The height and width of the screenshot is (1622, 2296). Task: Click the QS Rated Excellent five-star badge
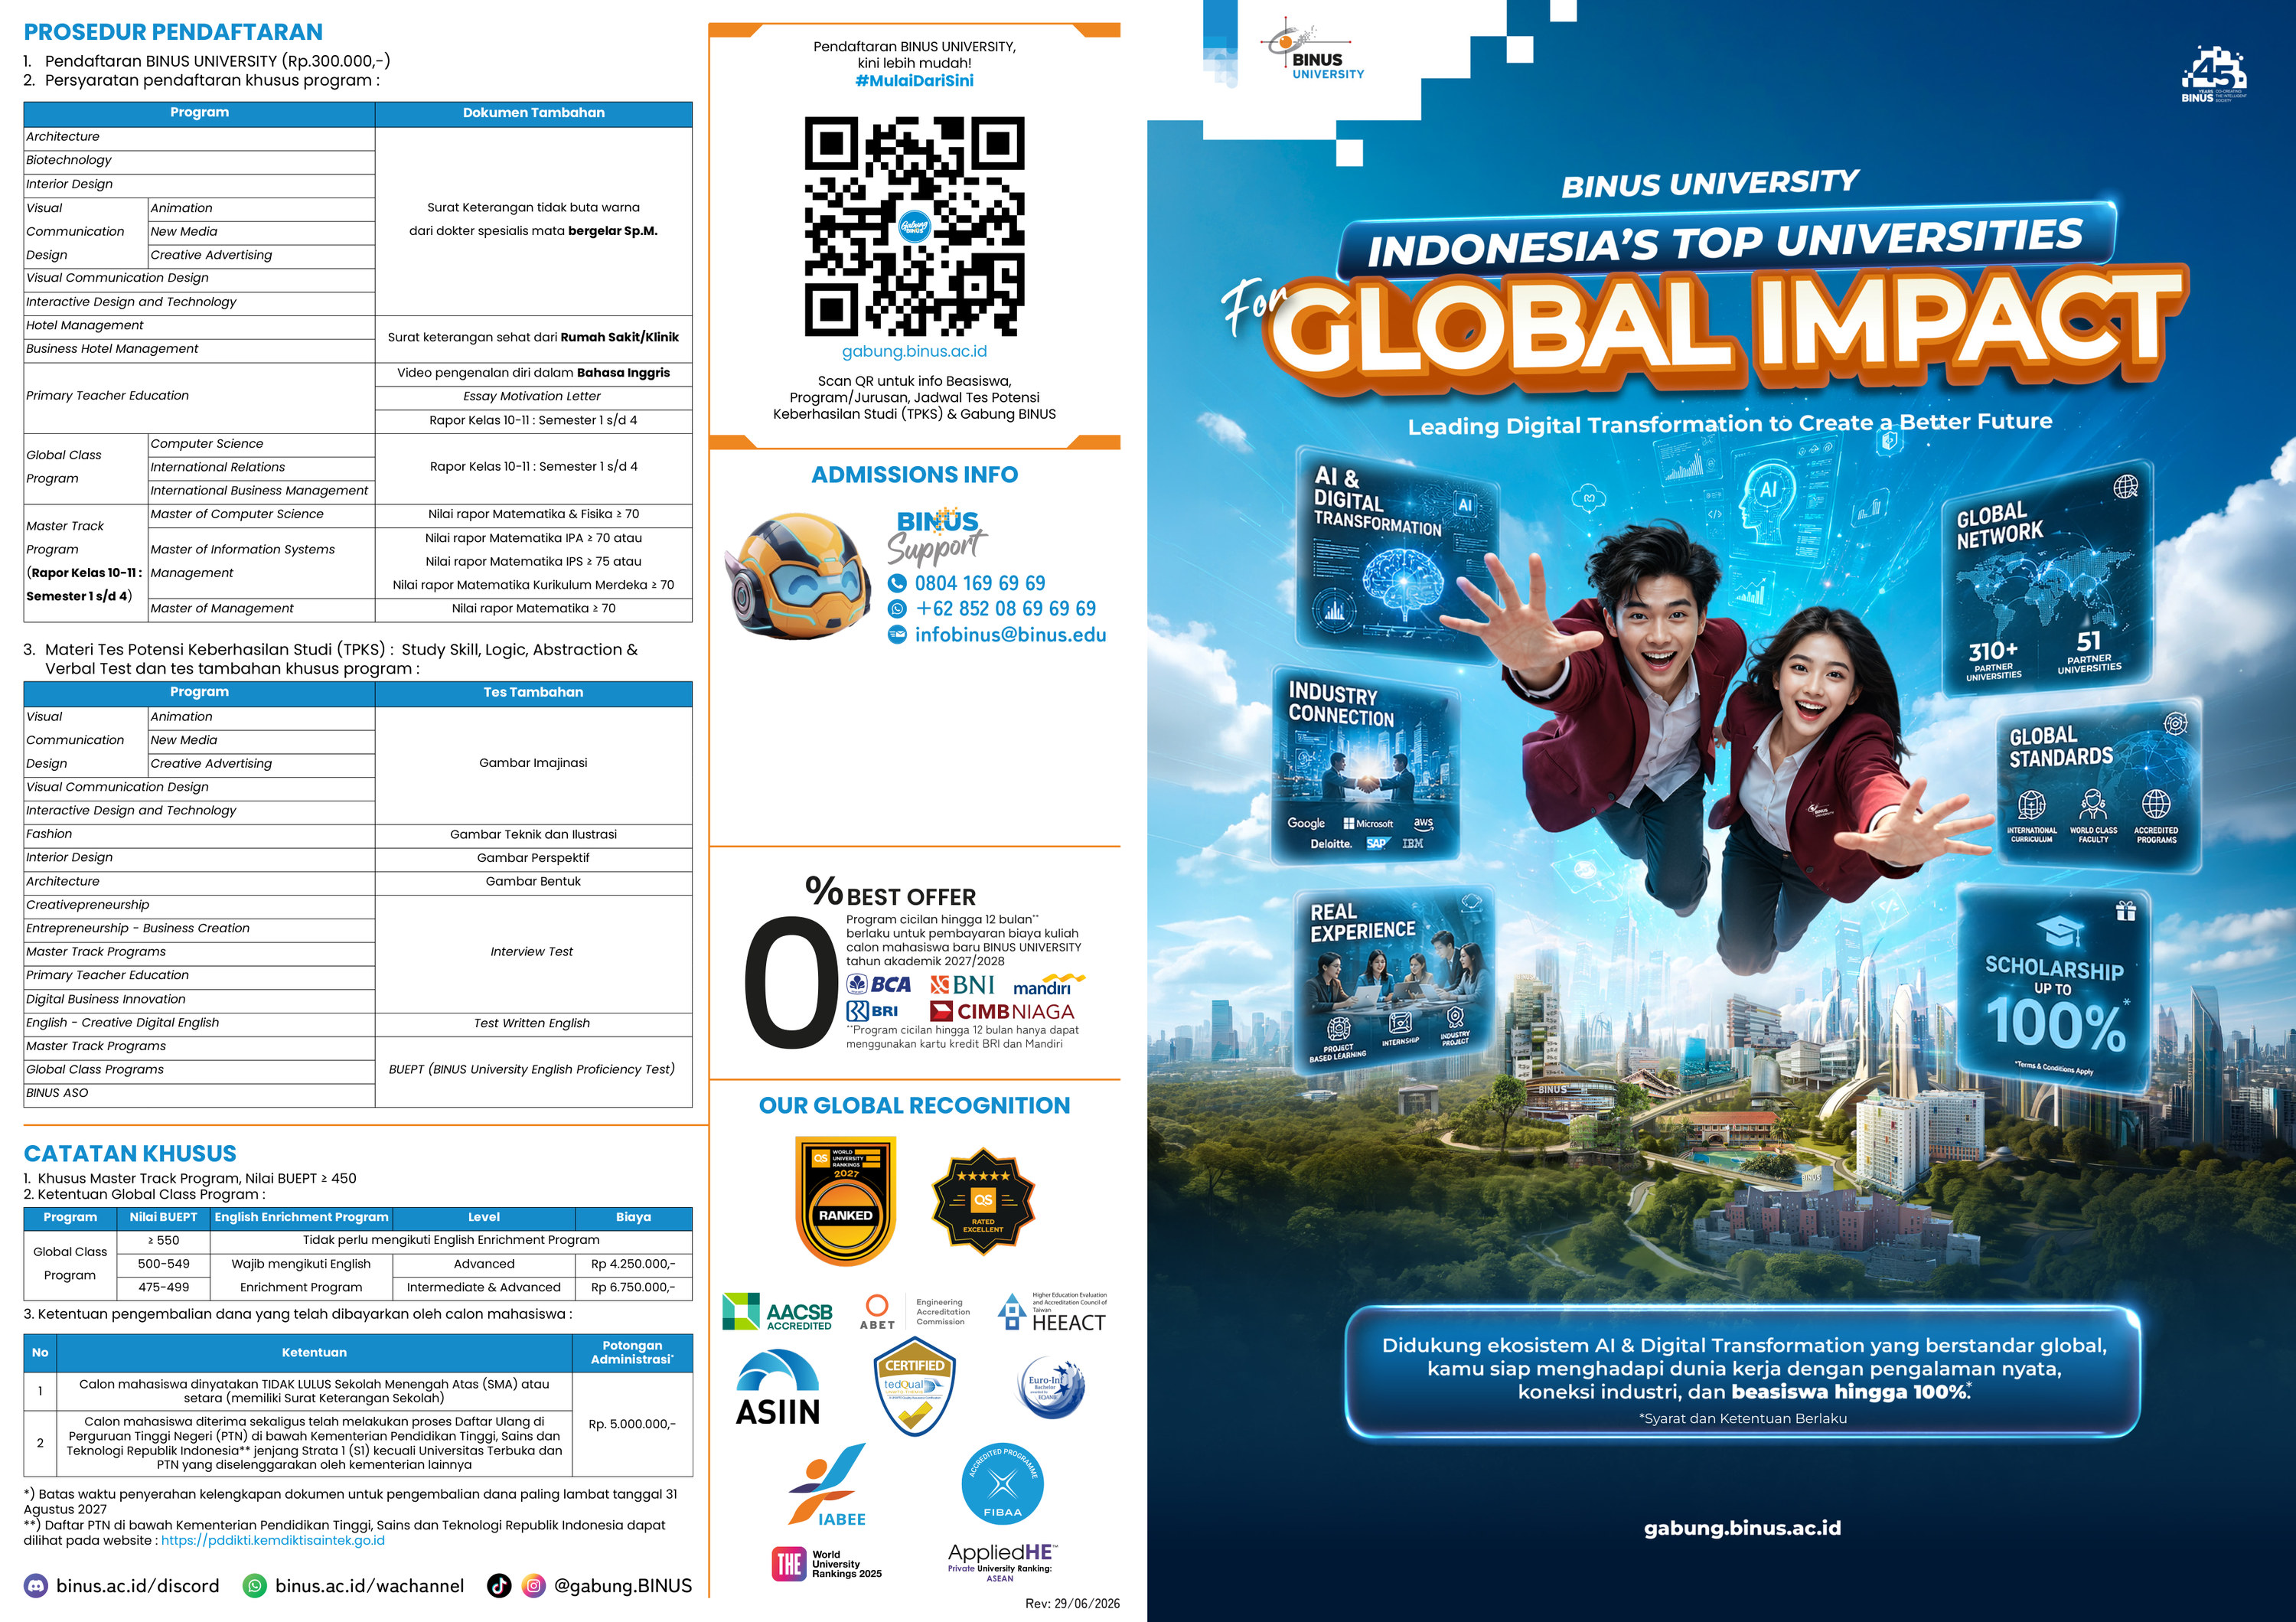point(983,1201)
